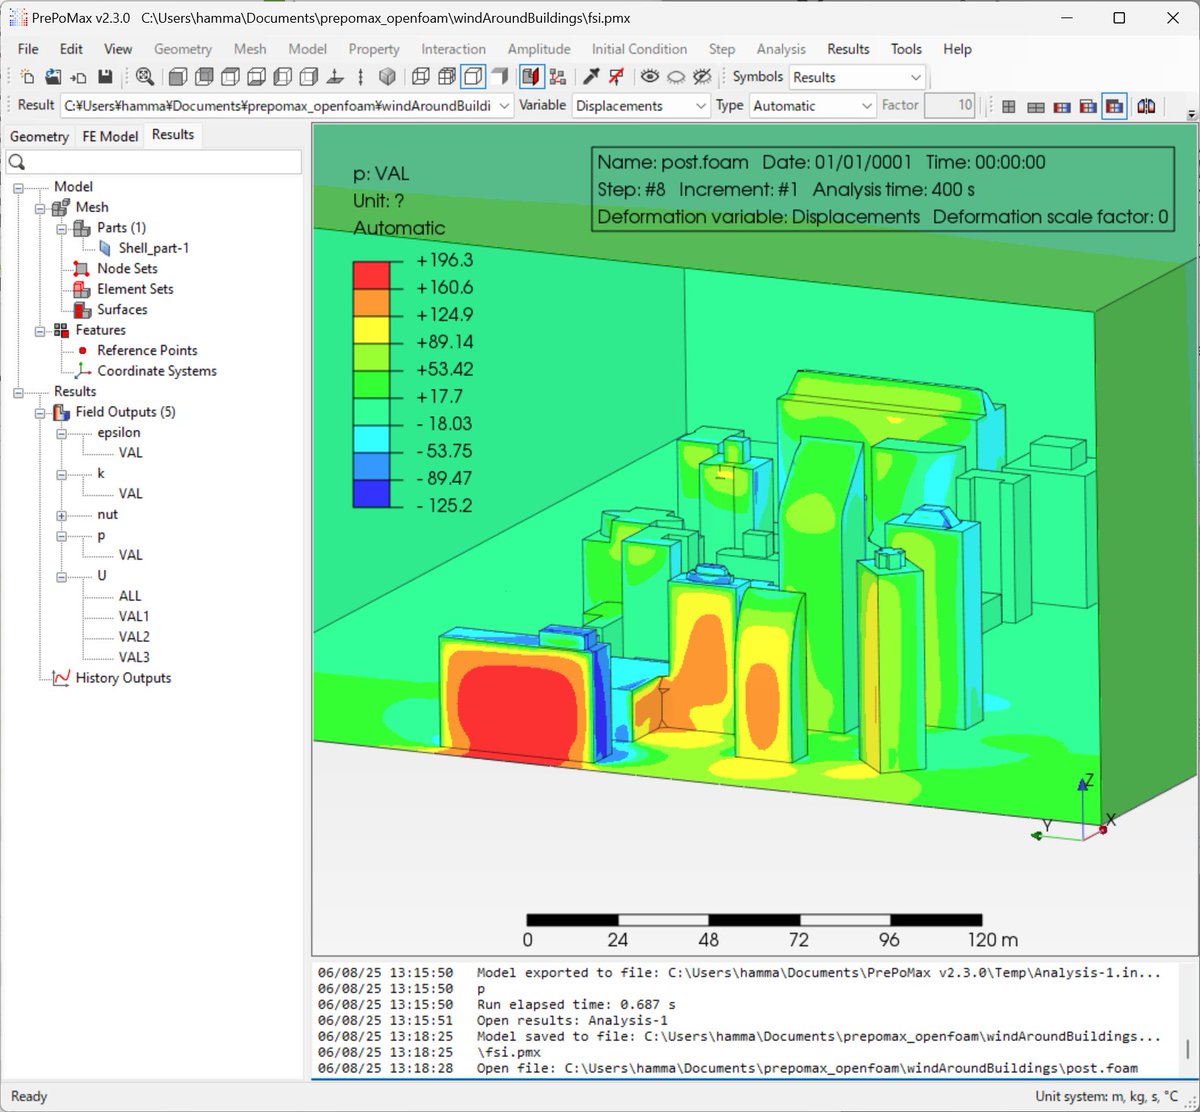The width and height of the screenshot is (1200, 1112).
Task: Open the File menu
Action: (x=28, y=49)
